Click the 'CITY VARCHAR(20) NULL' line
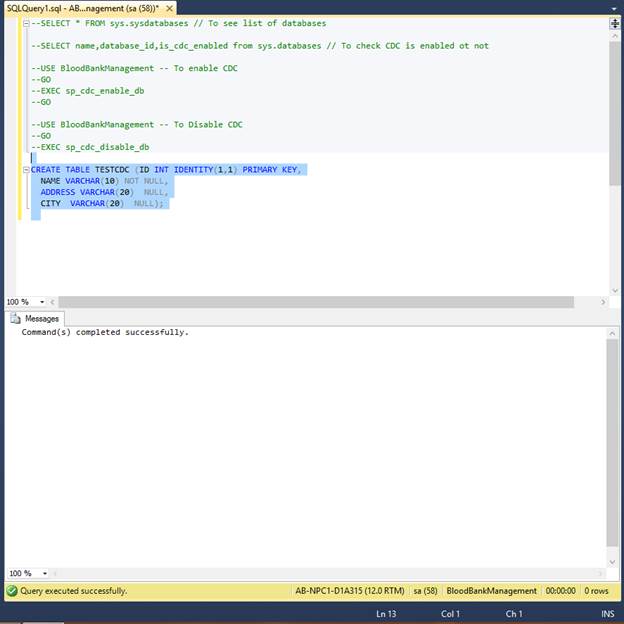624x624 pixels. [101, 203]
